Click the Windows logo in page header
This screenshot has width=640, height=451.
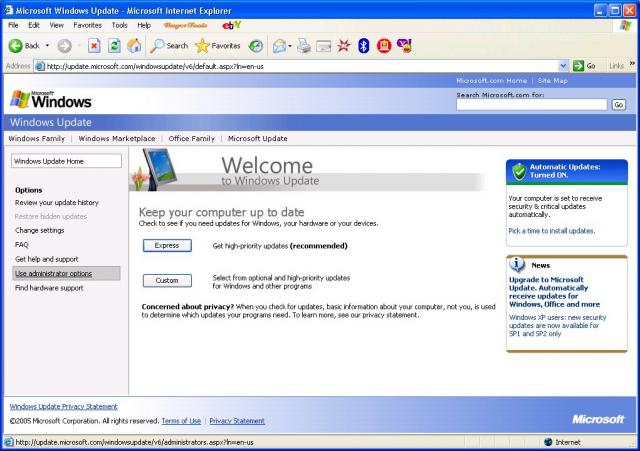click(51, 100)
